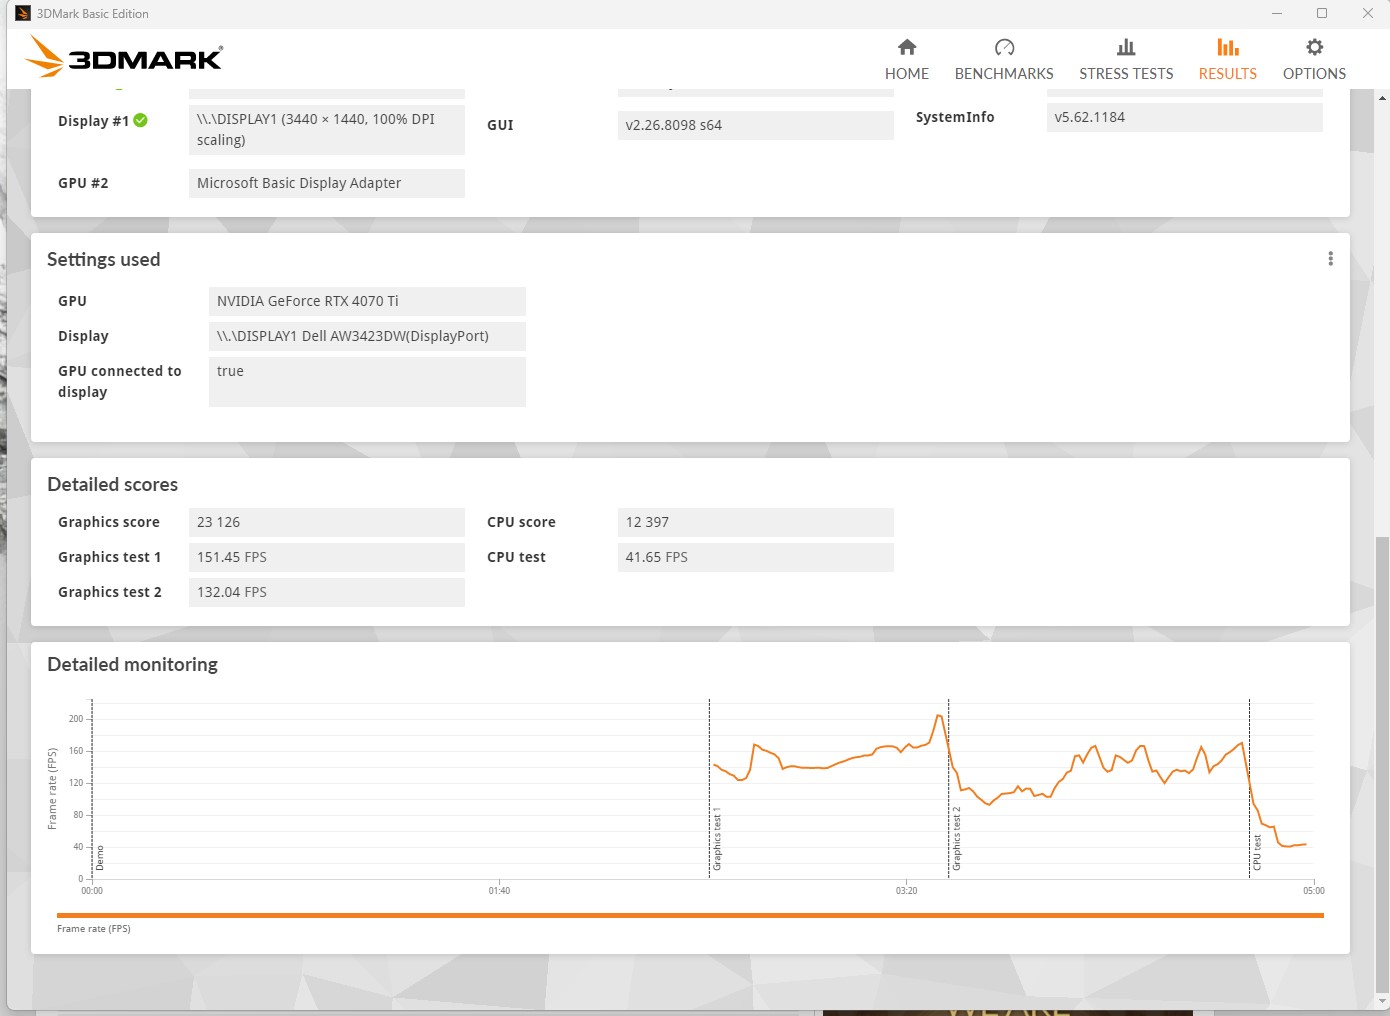Click the DISPLAY1 Dell AW3423DW field
The image size is (1390, 1016).
(x=367, y=336)
